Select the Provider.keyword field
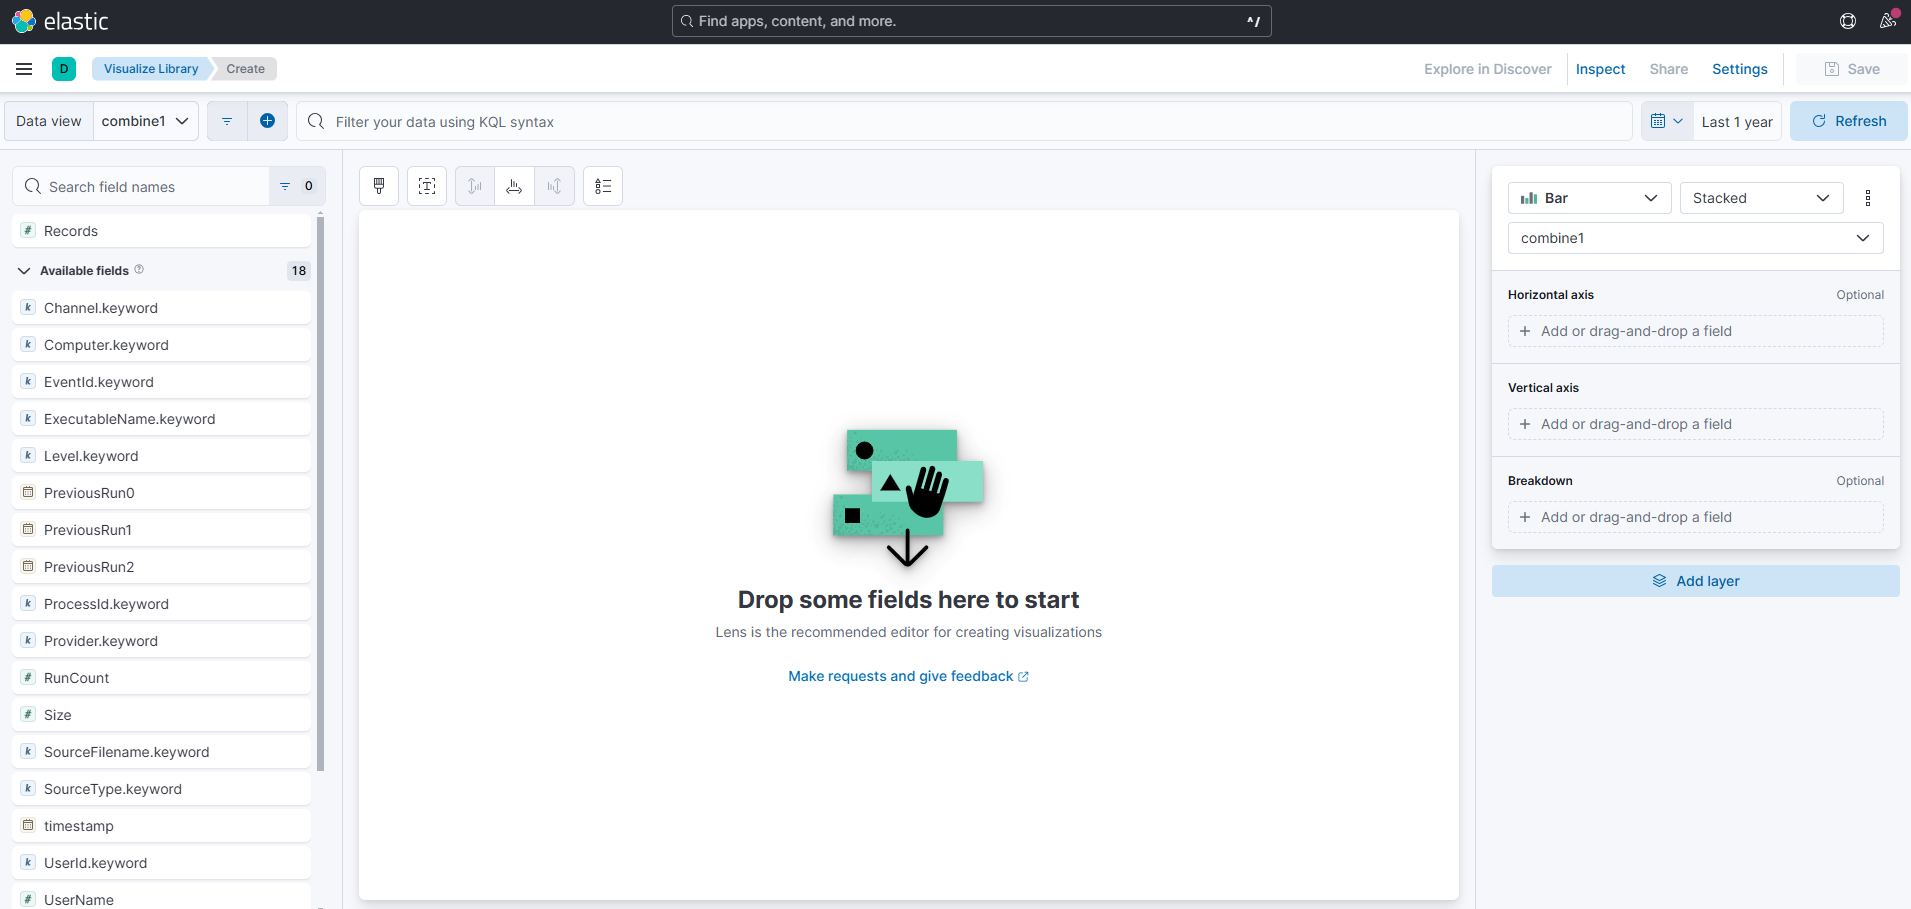This screenshot has width=1911, height=909. (x=162, y=641)
